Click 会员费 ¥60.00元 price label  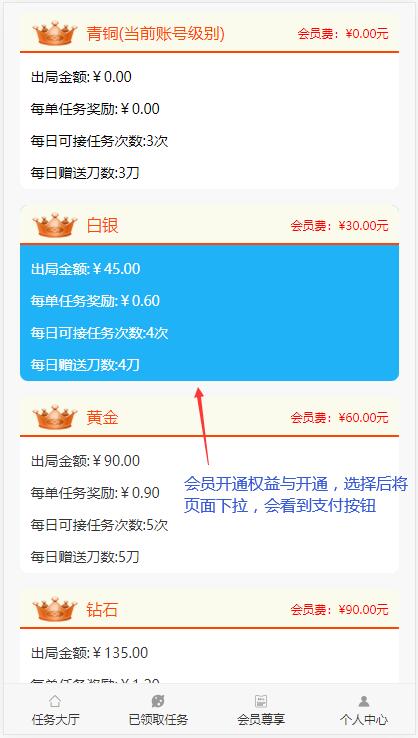339,417
